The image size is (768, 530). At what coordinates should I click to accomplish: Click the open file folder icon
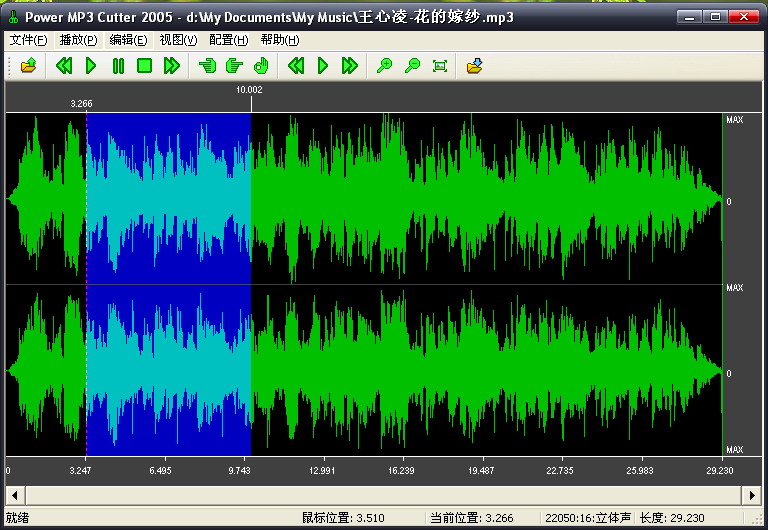pos(28,66)
